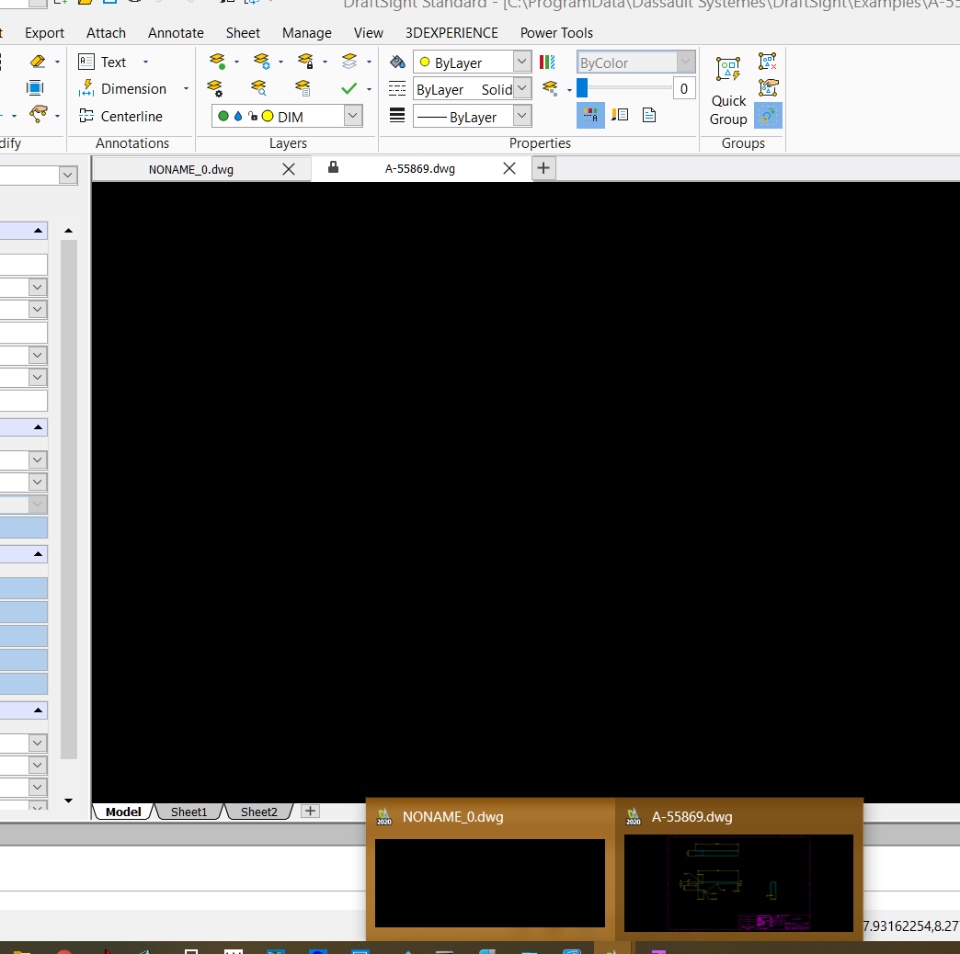The height and width of the screenshot is (954, 960).
Task: Click blue square frame icon in Modify
Action: [x=35, y=88]
